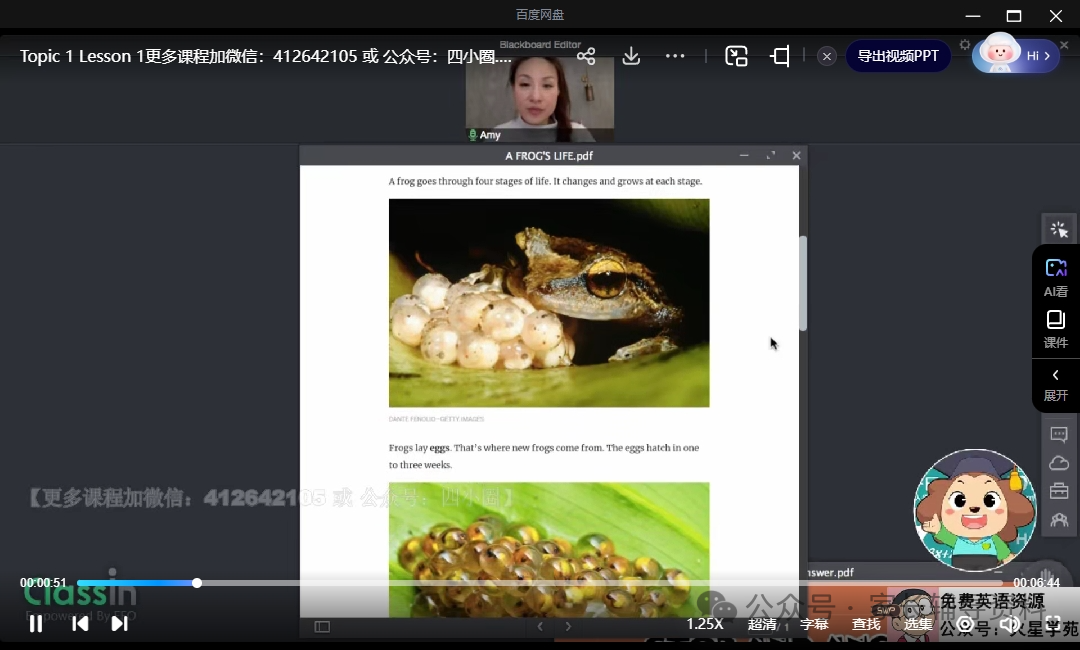Image resolution: width=1080 pixels, height=650 pixels.
Task: Click the share icon in top toolbar
Action: click(586, 56)
